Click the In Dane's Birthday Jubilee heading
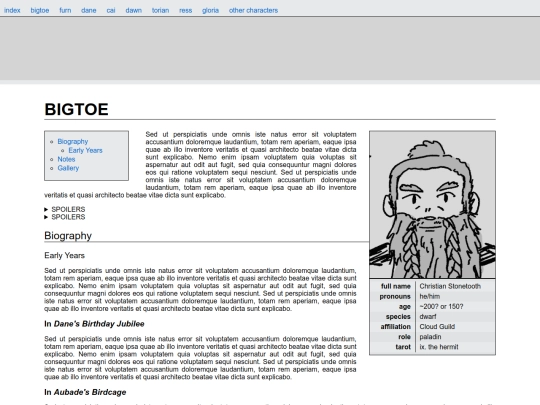Image resolution: width=540 pixels, height=405 pixels. click(x=94, y=324)
